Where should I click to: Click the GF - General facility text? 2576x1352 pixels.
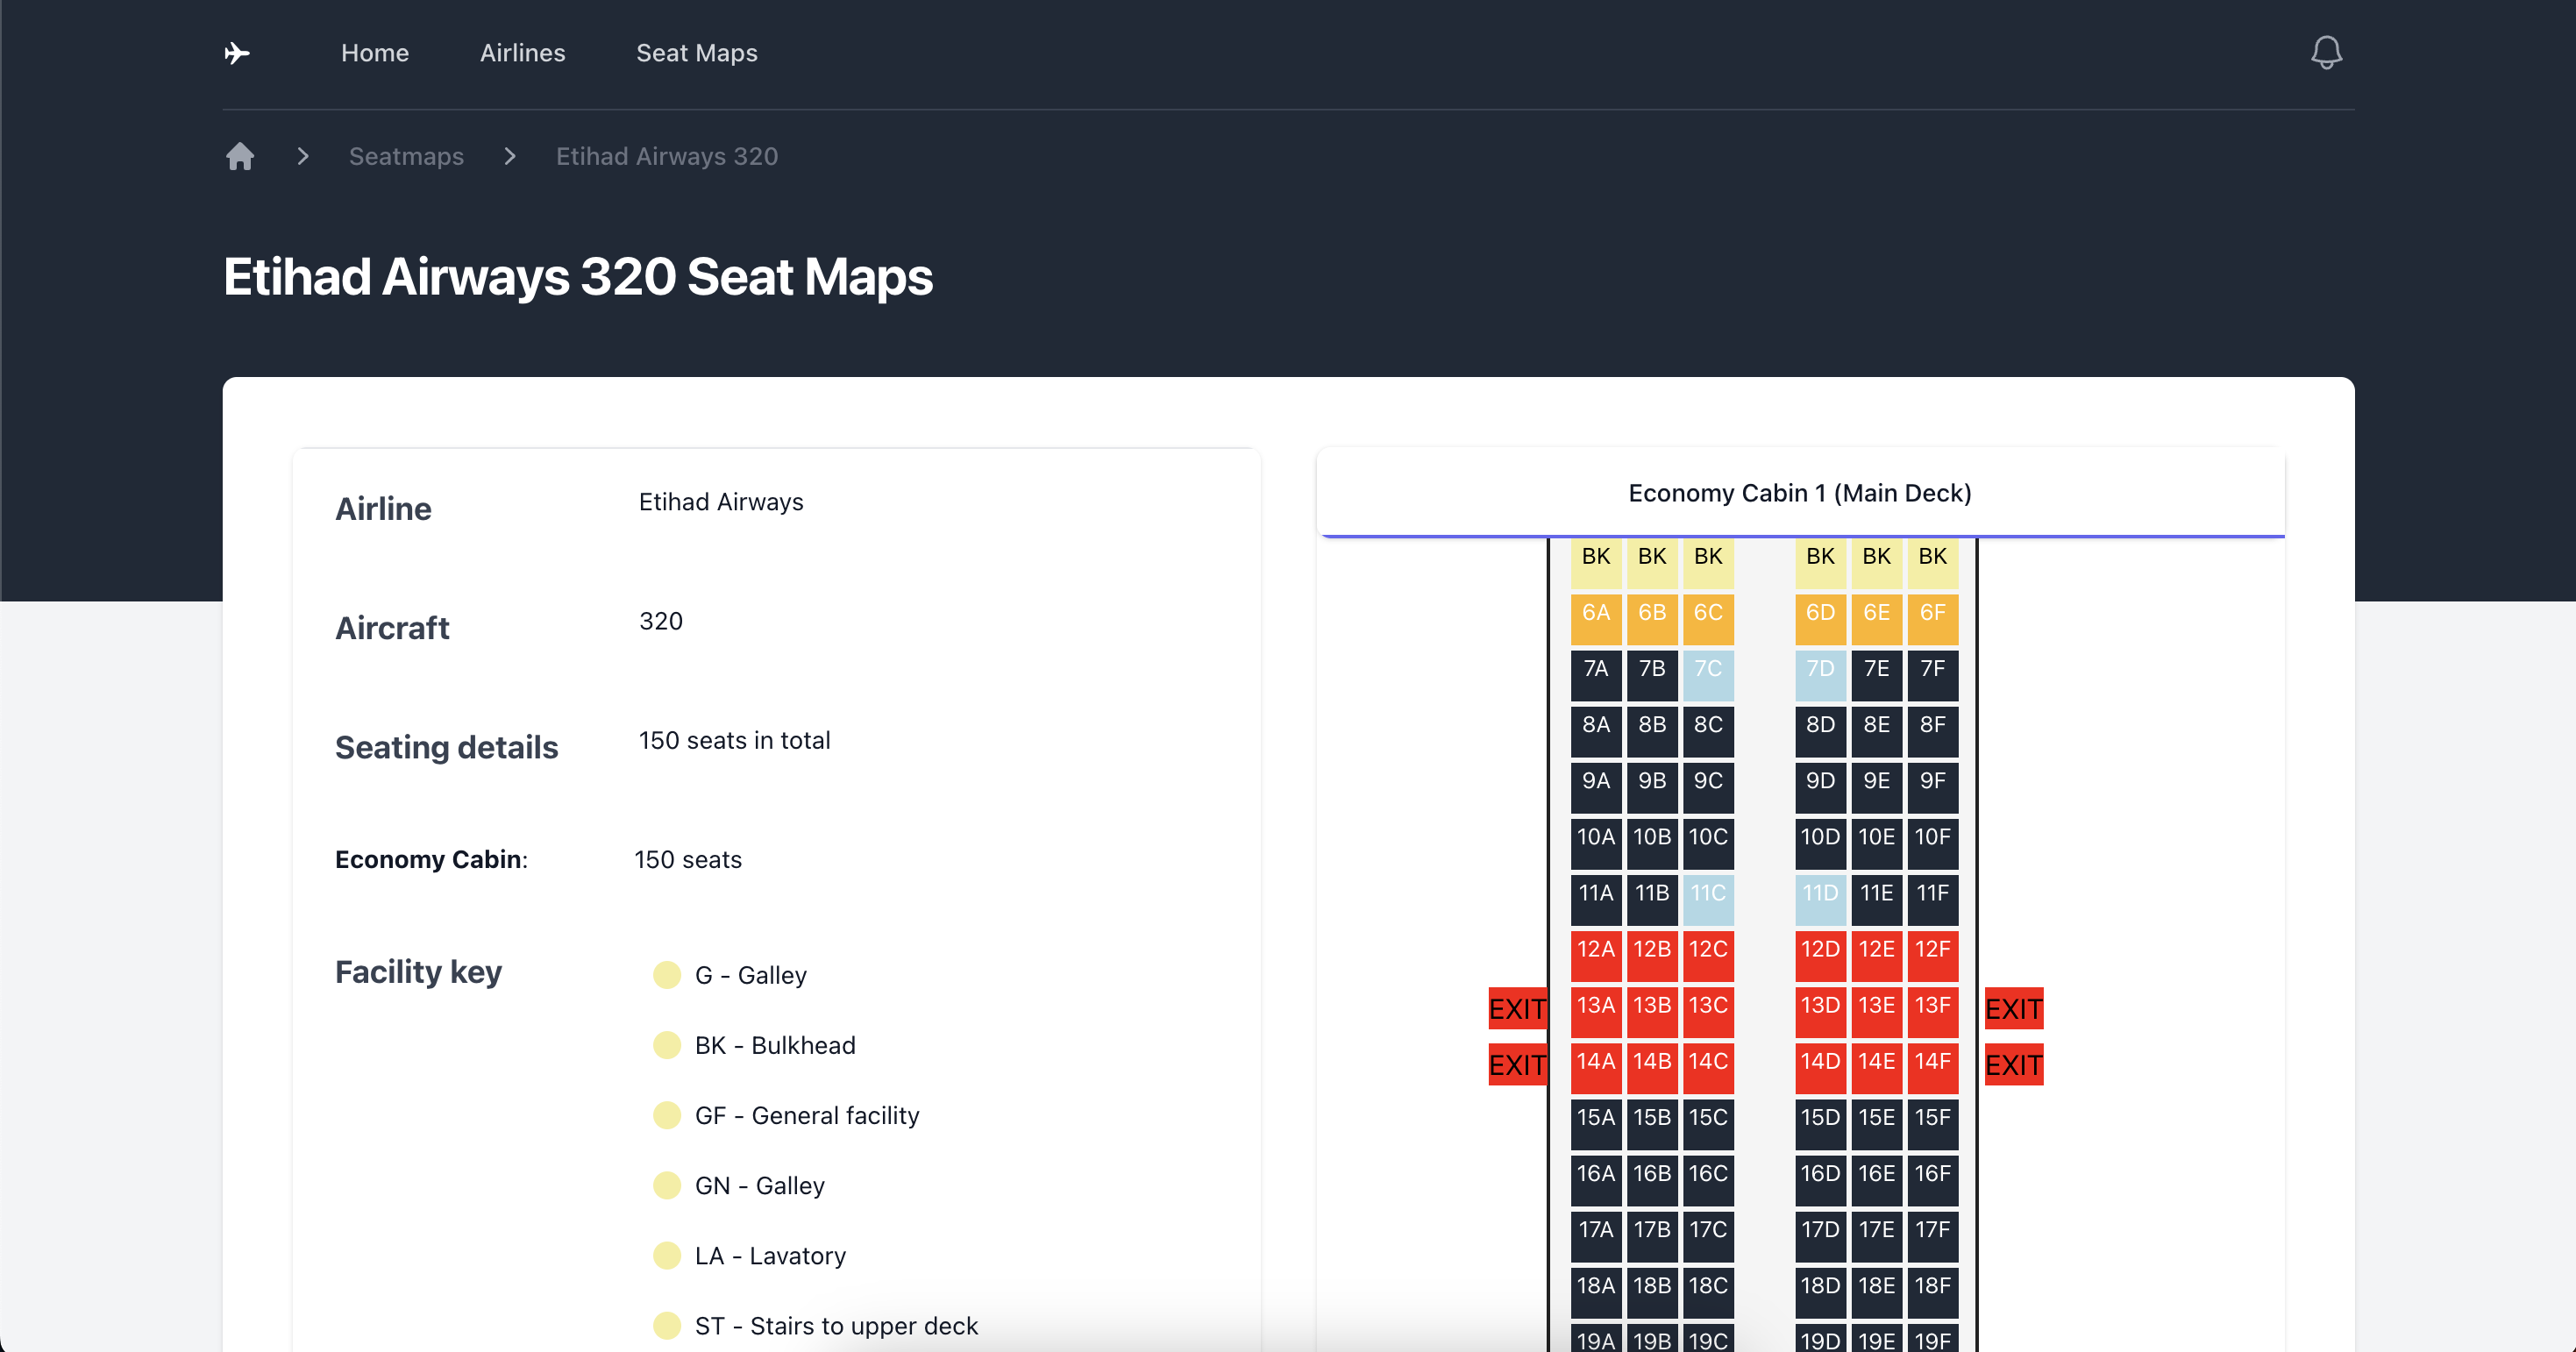[807, 1115]
